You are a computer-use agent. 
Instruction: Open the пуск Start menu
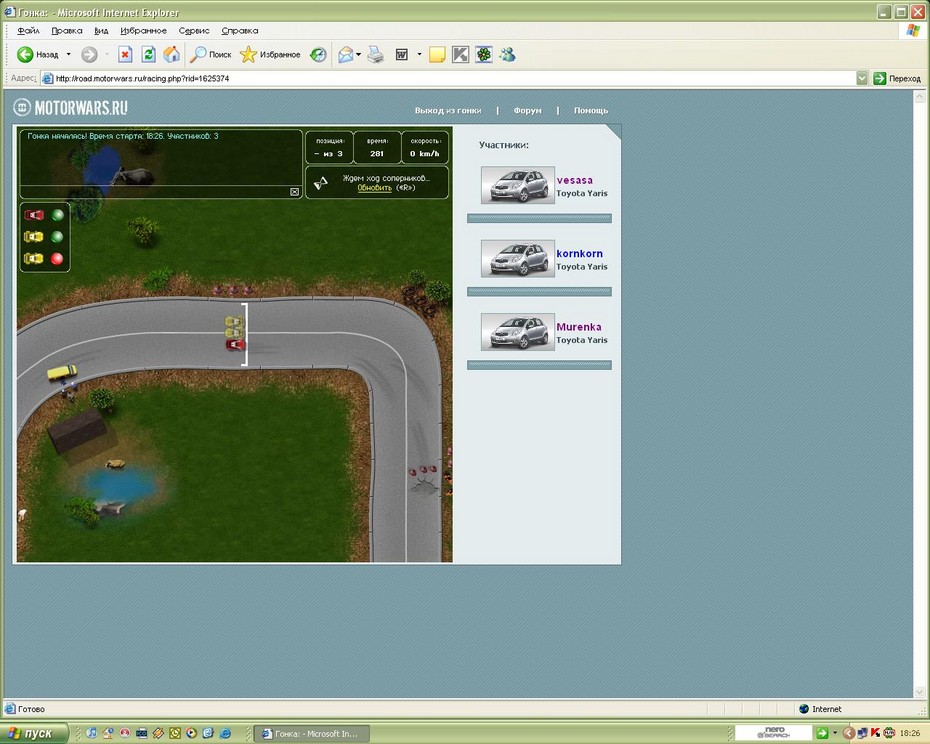(34, 733)
